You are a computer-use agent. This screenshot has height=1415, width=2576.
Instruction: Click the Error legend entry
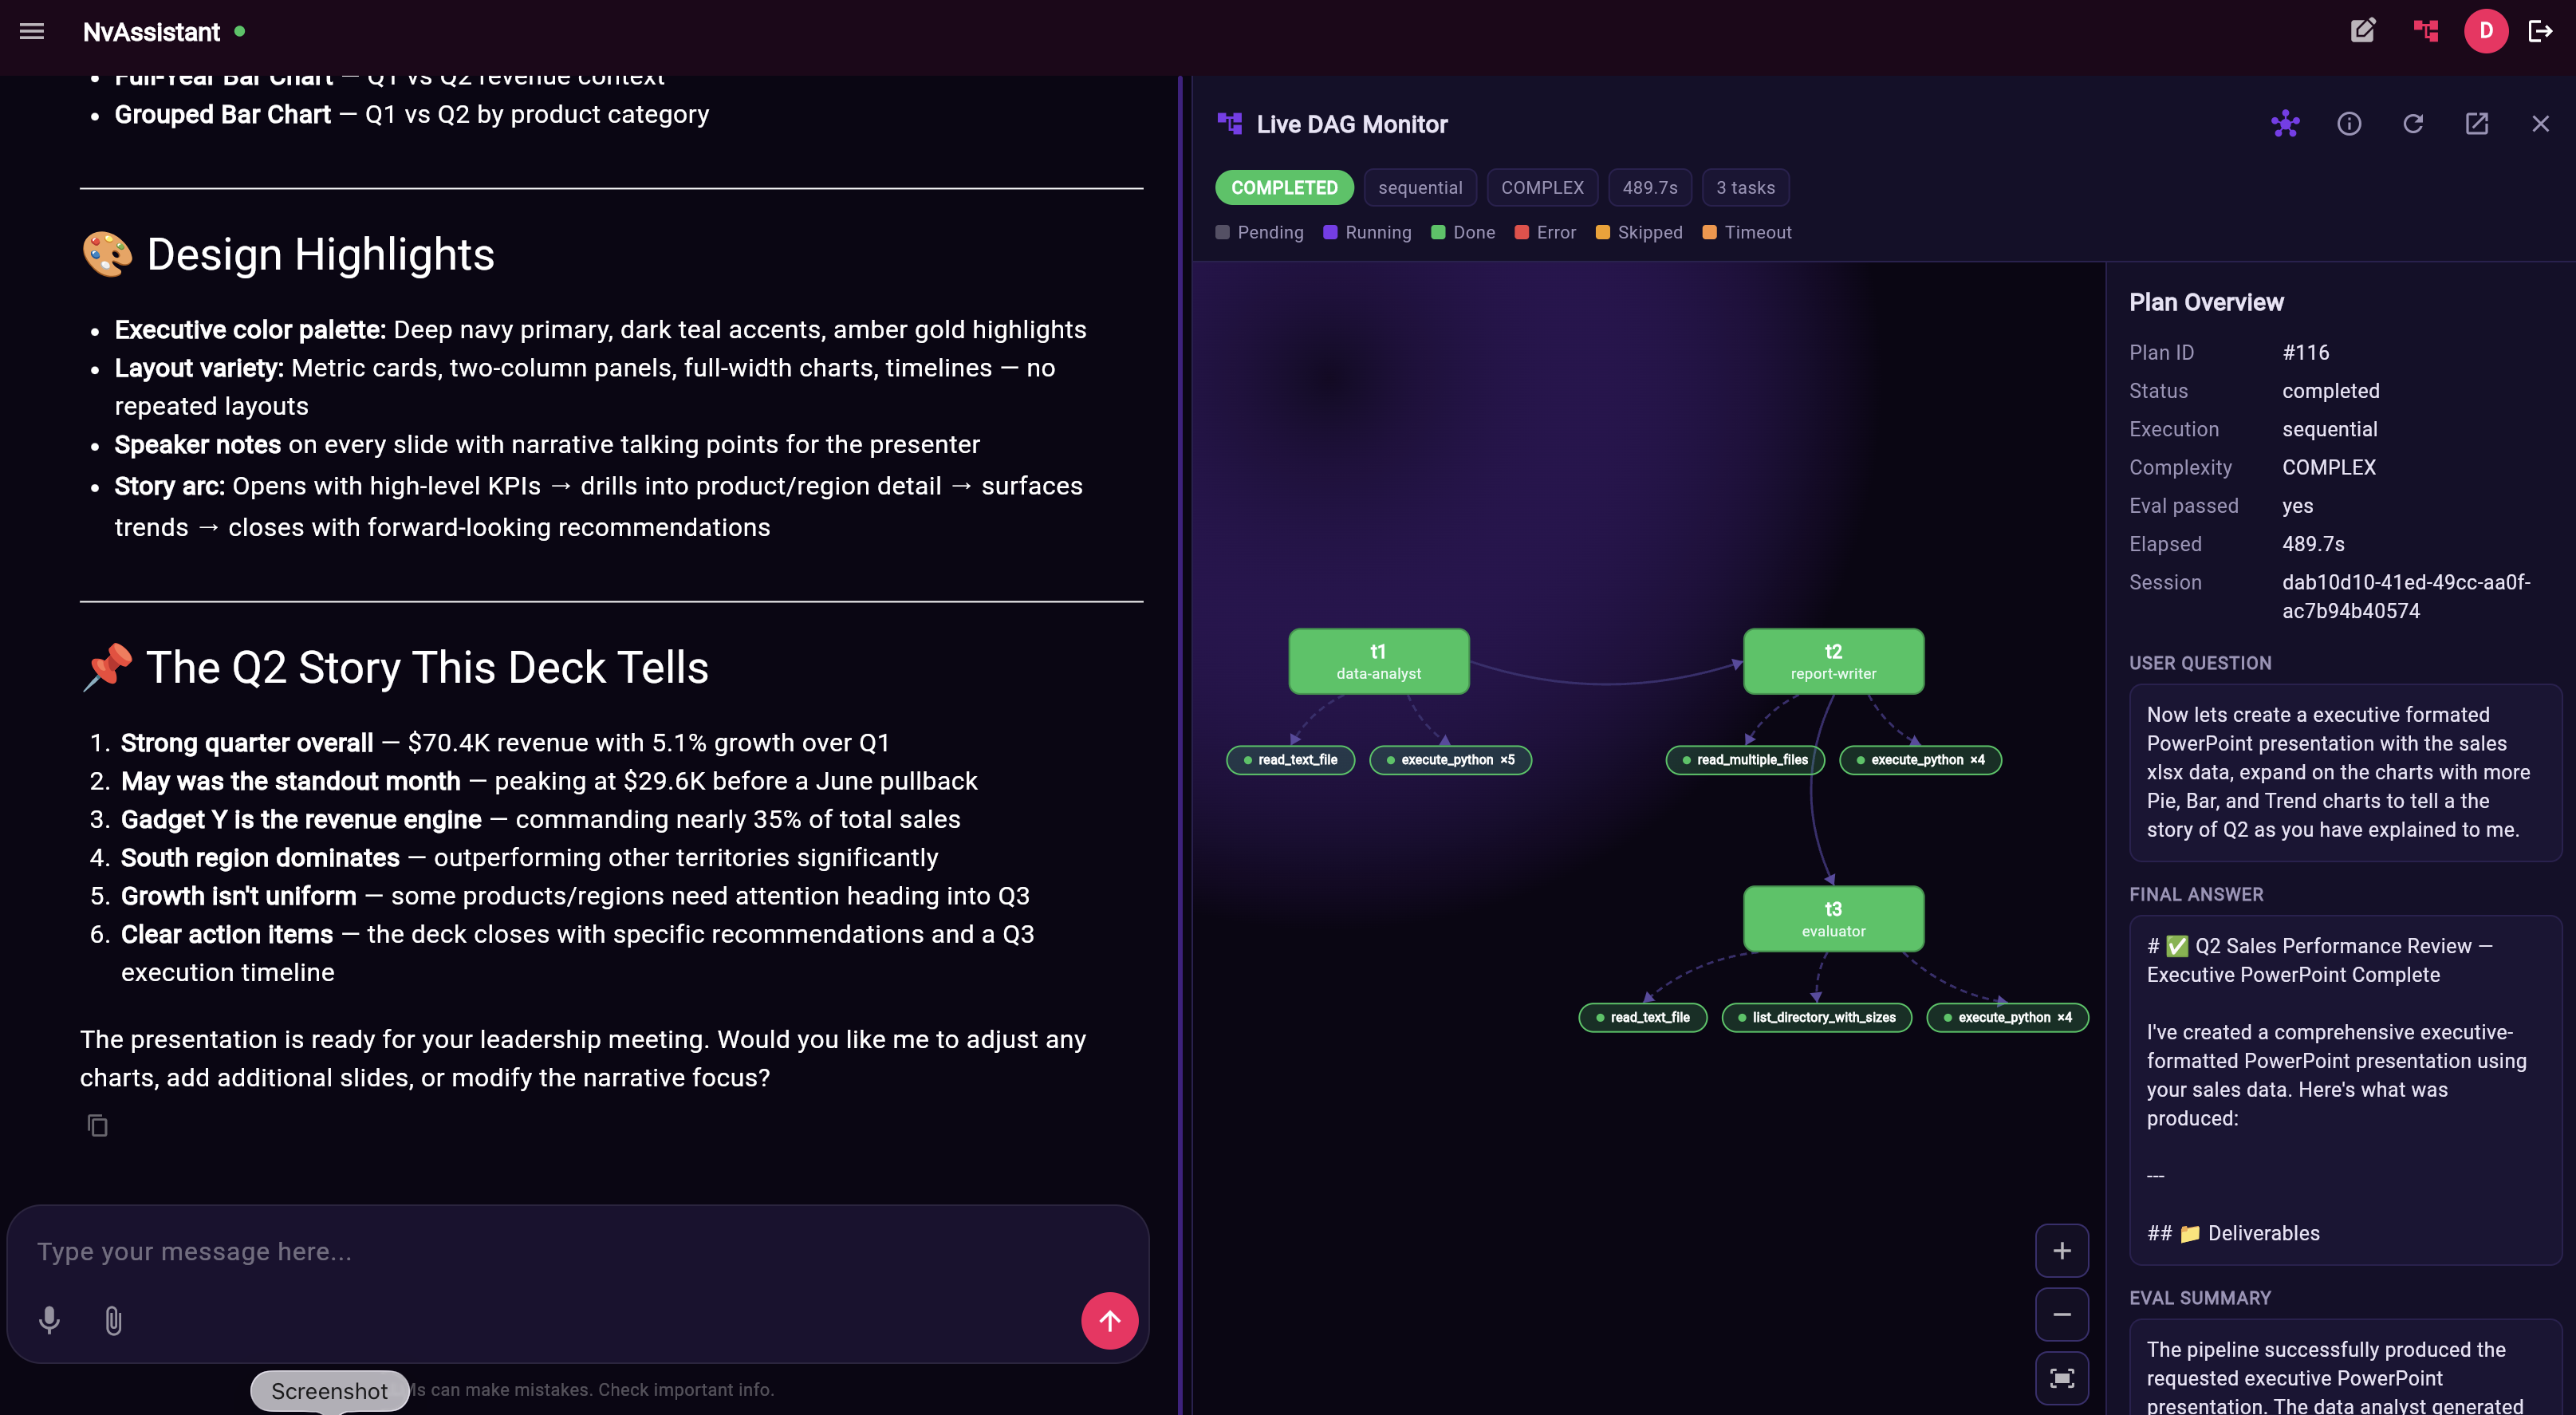(1545, 233)
